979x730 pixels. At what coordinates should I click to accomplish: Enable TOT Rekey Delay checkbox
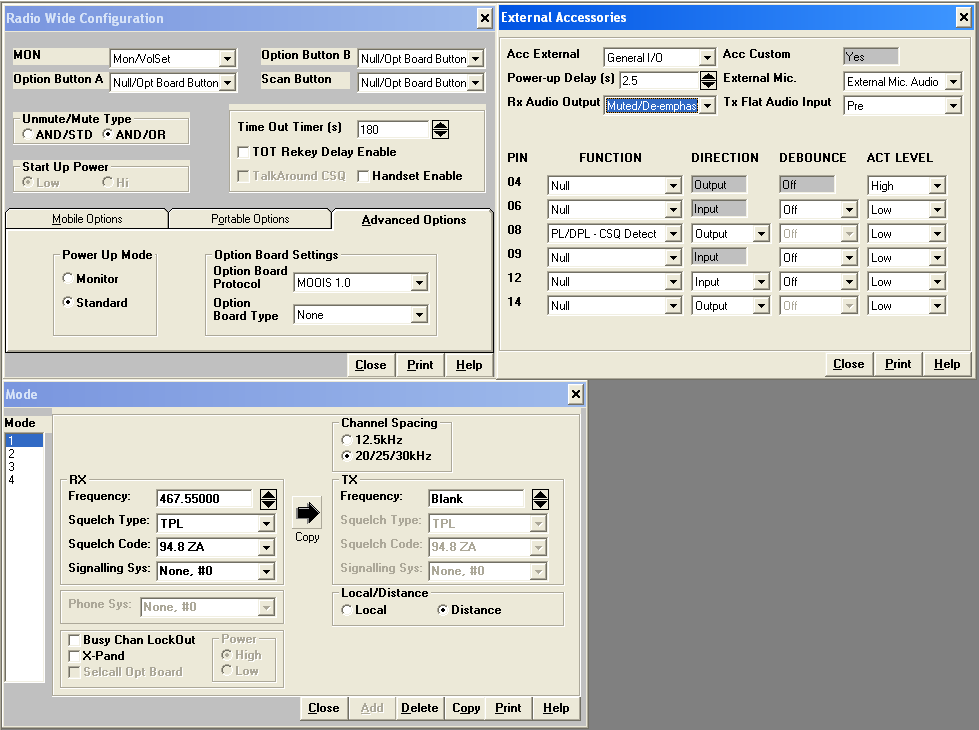244,152
